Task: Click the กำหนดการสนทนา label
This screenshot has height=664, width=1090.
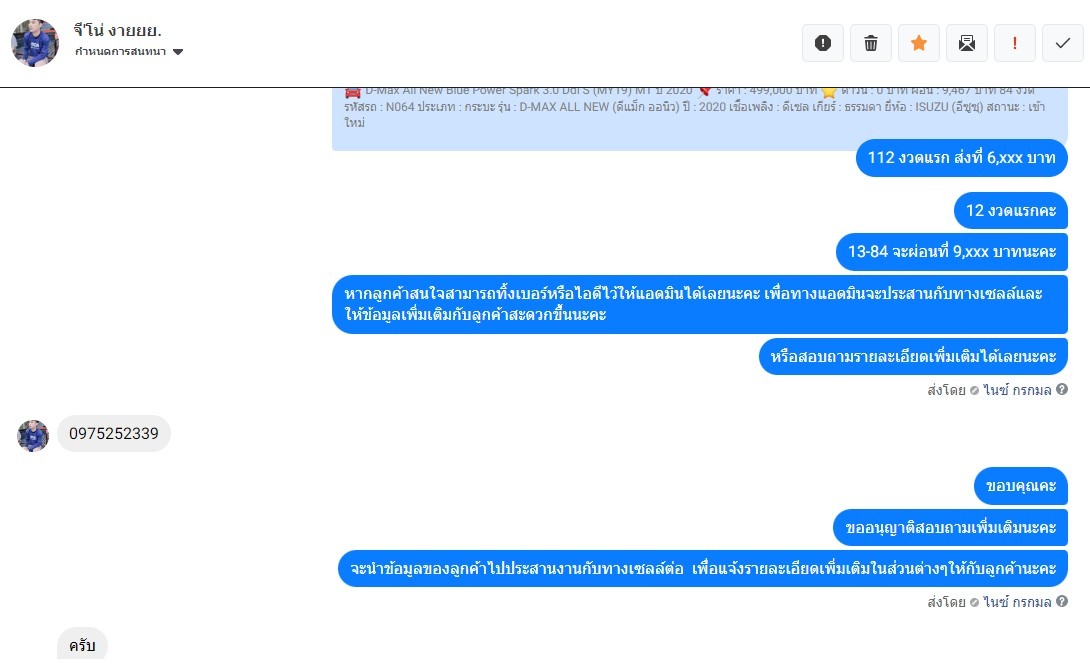Action: pos(120,52)
